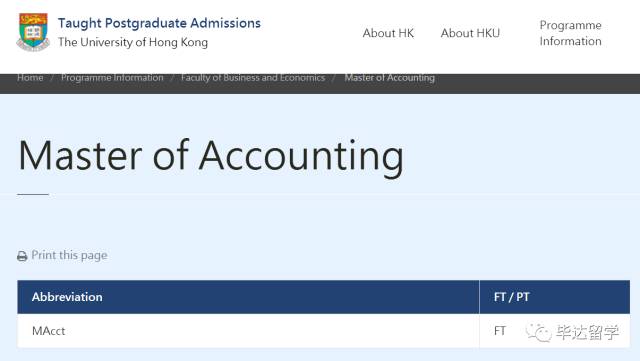
Task: Click the FT / PT column header
Action: 555,297
